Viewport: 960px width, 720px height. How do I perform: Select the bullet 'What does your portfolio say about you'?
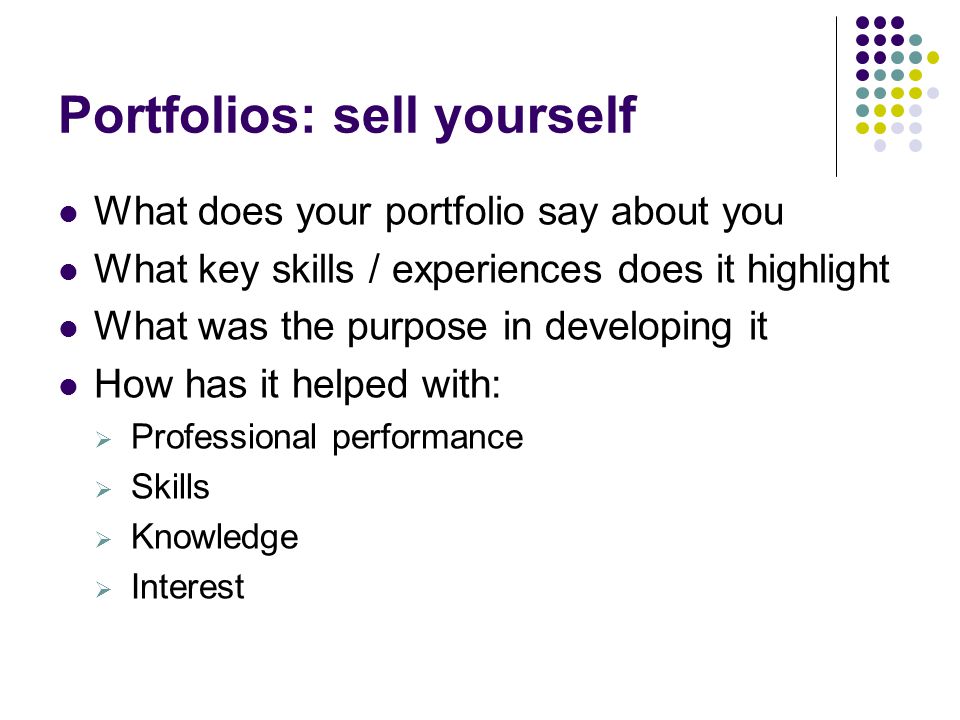438,212
